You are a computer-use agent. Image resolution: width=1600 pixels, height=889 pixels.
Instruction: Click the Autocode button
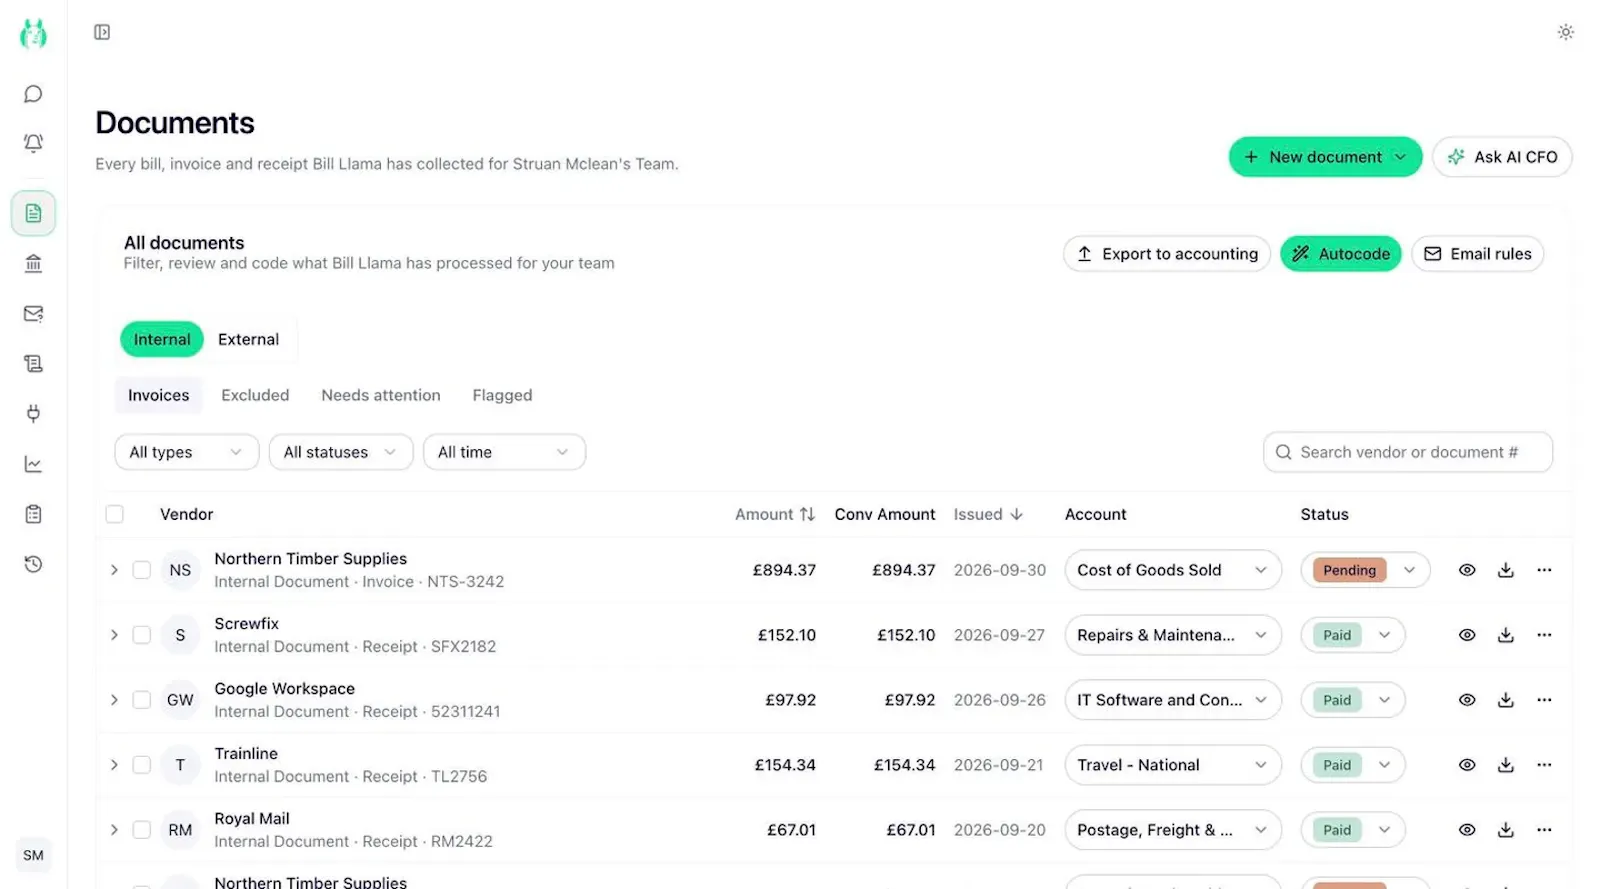tap(1340, 254)
